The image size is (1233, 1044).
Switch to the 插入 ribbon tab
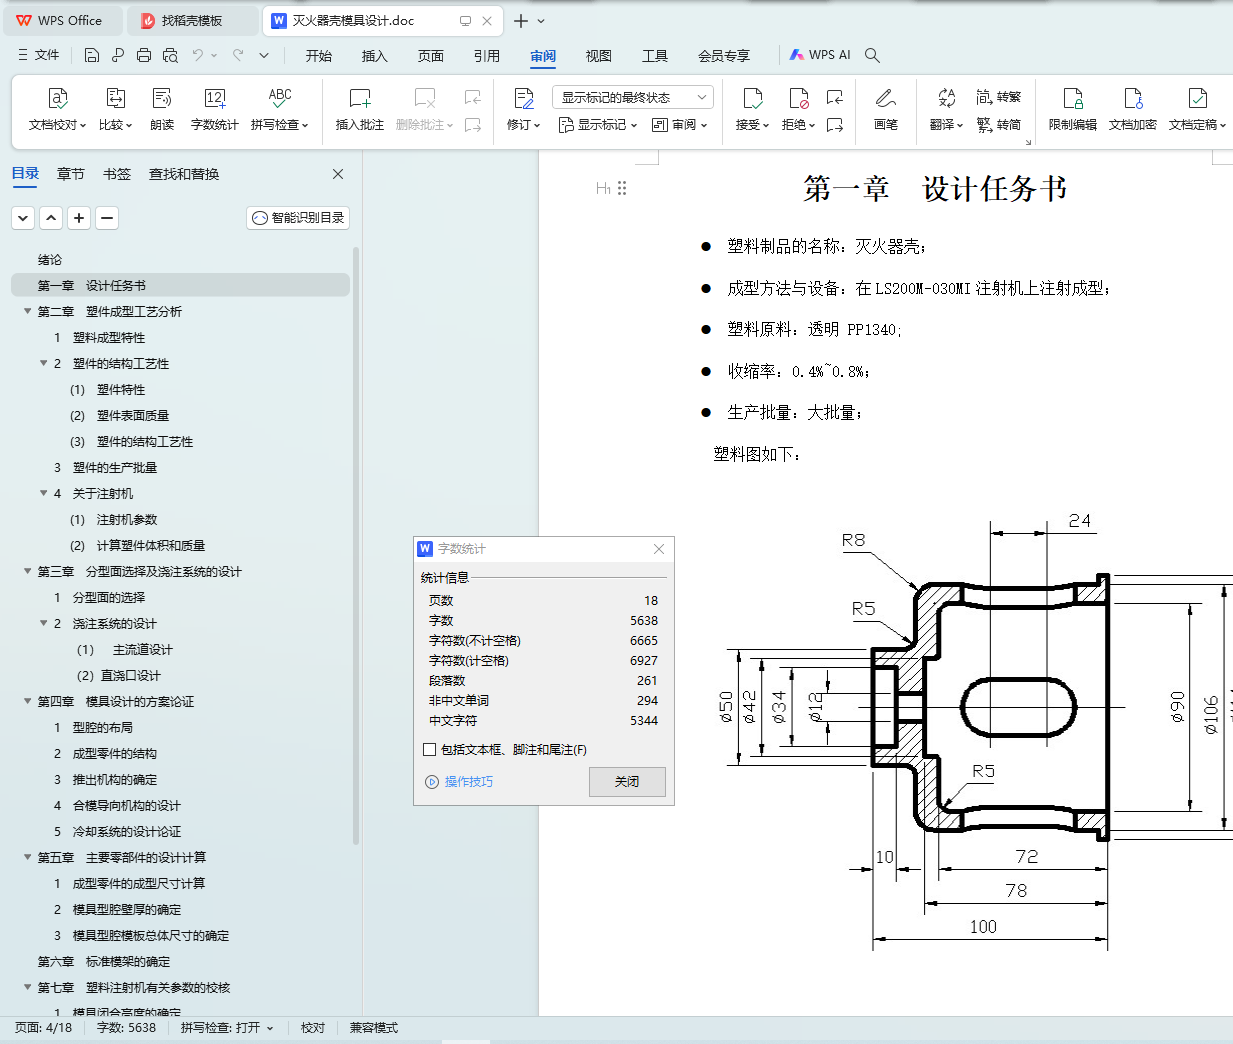375,56
